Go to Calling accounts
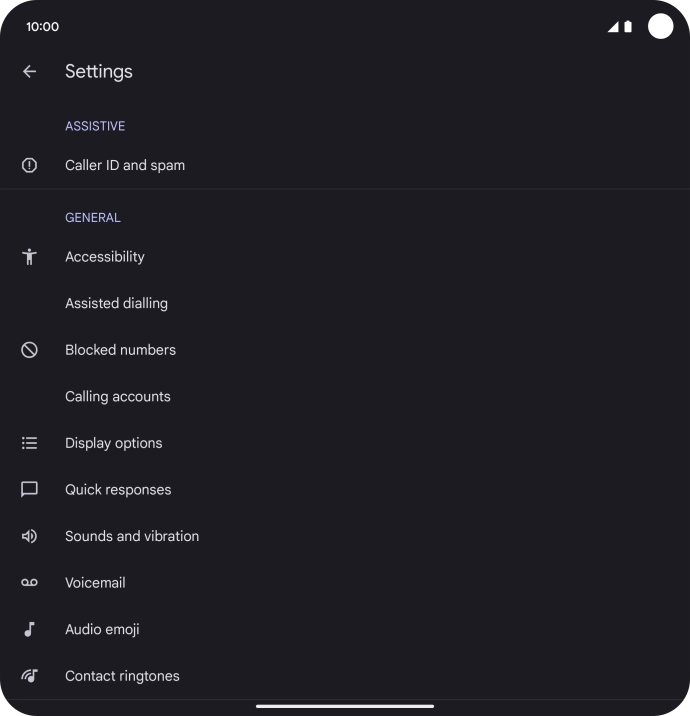Screen dimensions: 690x716 (x=118, y=397)
